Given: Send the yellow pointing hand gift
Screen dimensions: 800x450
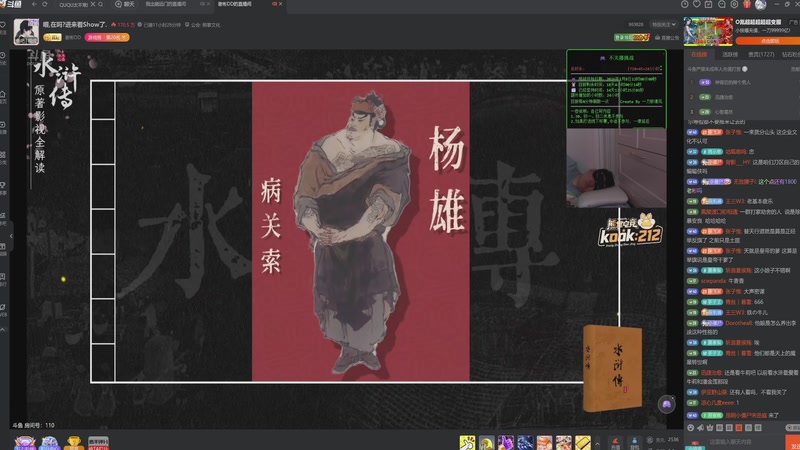Looking at the screenshot, I should [467, 443].
